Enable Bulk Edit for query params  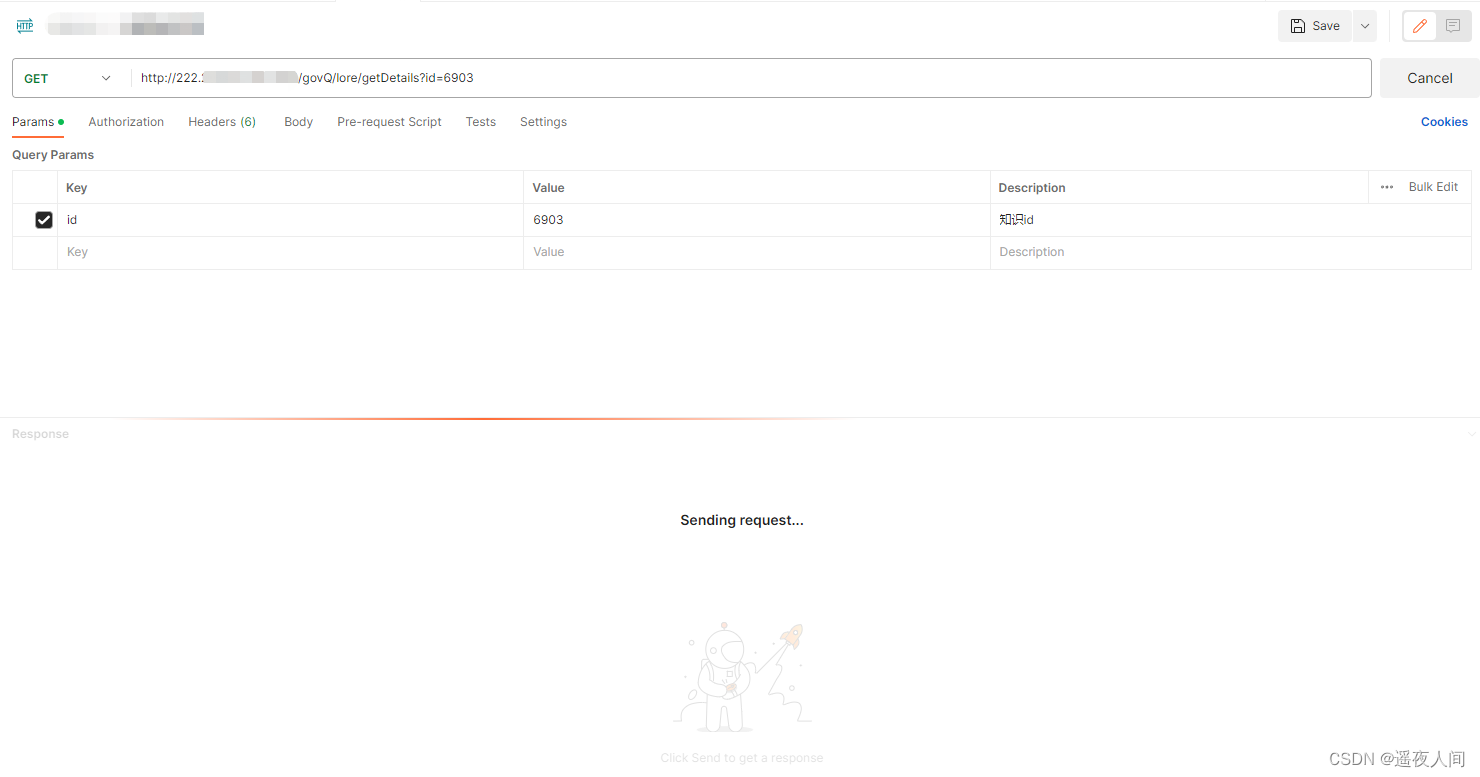click(1433, 187)
